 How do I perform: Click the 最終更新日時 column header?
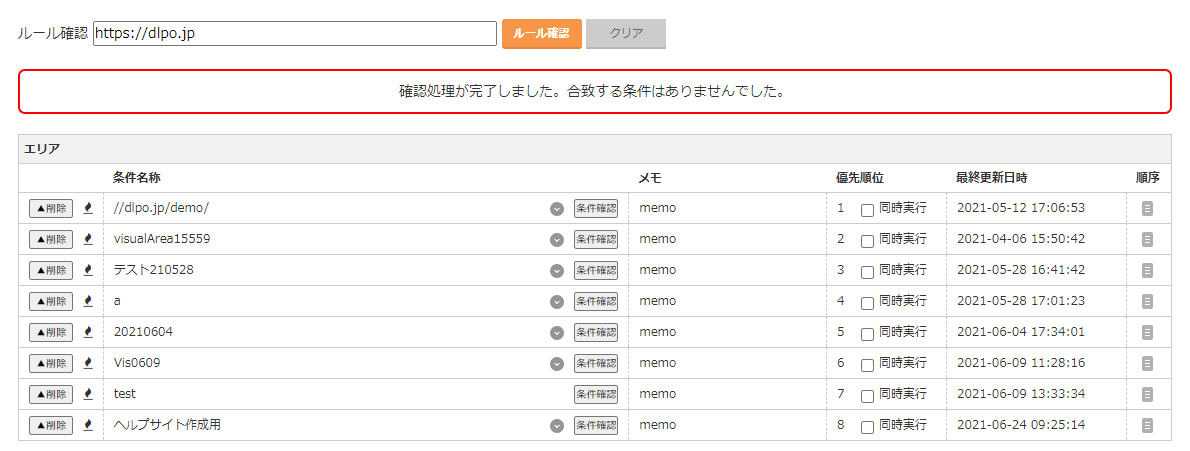click(x=992, y=178)
